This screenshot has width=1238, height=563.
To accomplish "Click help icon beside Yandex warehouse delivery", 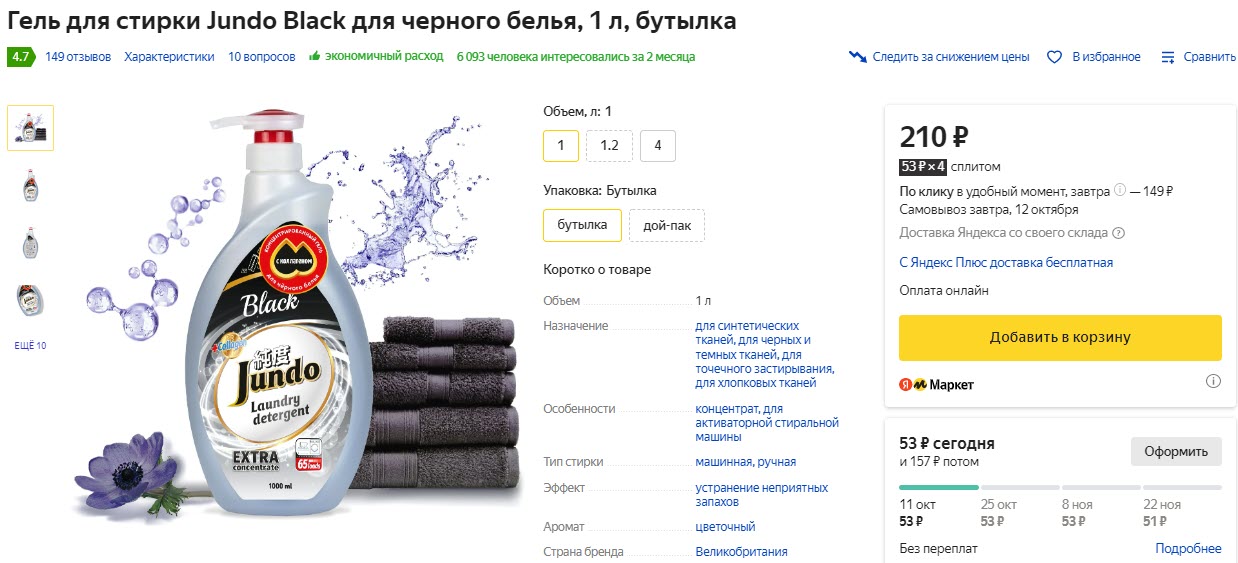I will [1119, 233].
